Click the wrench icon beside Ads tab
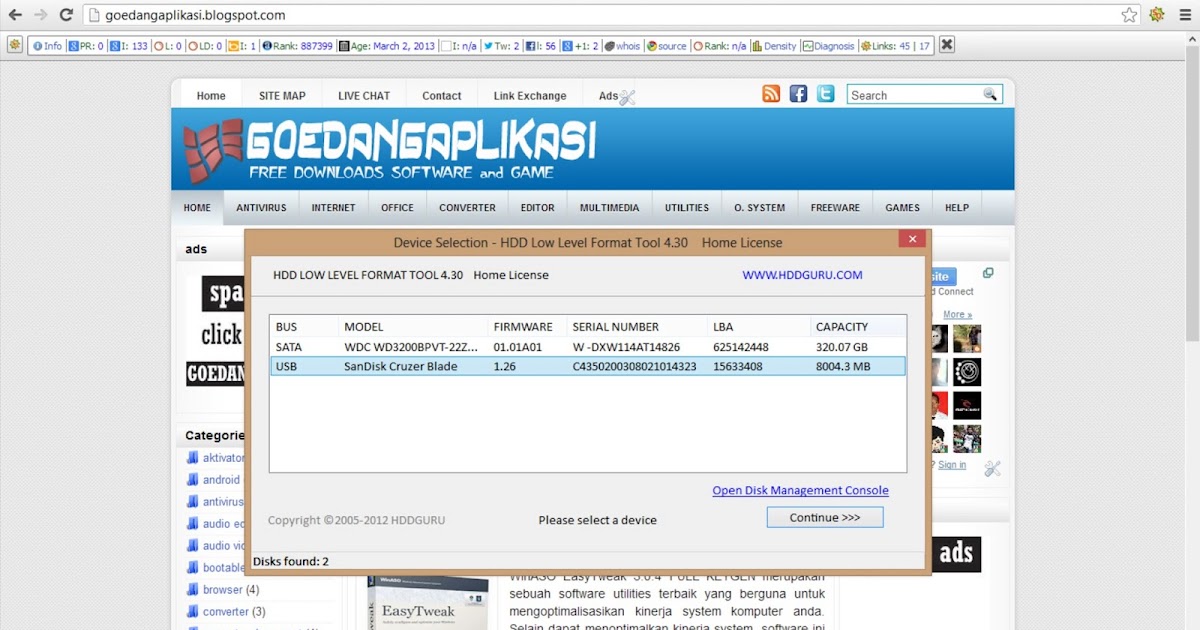This screenshot has height=630, width=1200. point(627,97)
